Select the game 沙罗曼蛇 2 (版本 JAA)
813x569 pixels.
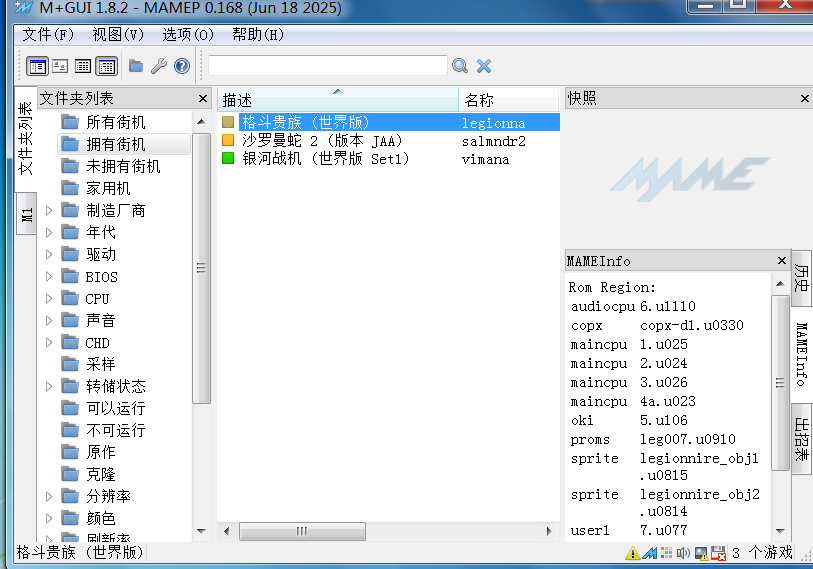[x=322, y=141]
